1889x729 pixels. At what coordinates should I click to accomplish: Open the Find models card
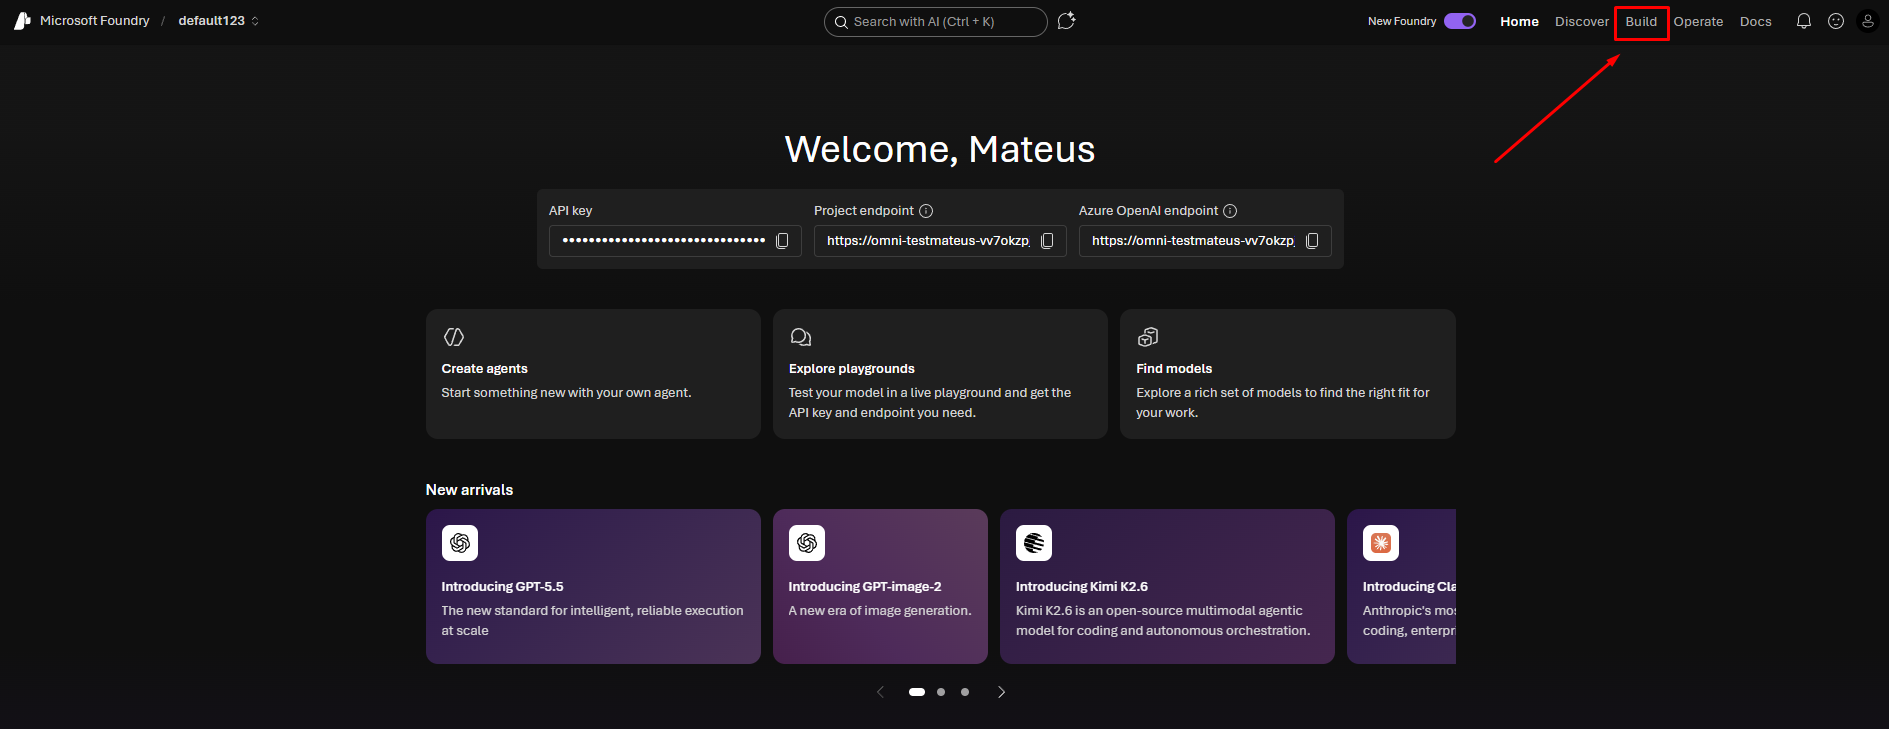1288,374
